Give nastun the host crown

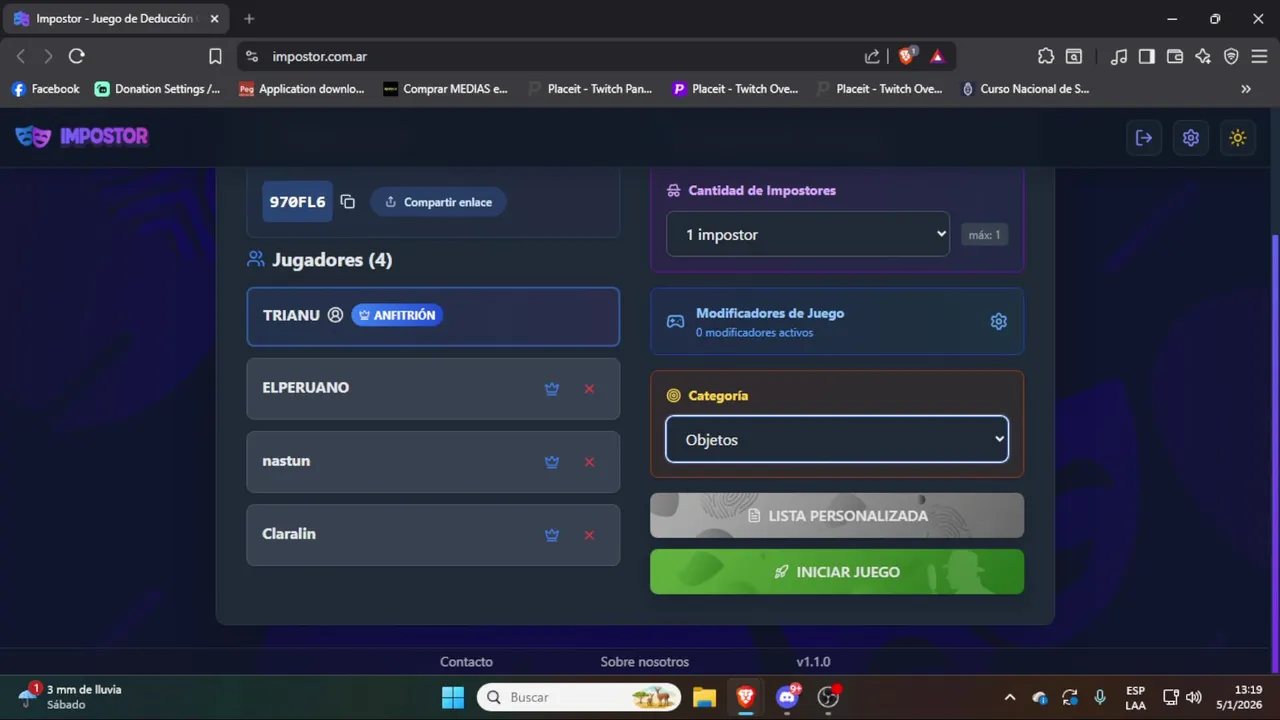tap(551, 462)
